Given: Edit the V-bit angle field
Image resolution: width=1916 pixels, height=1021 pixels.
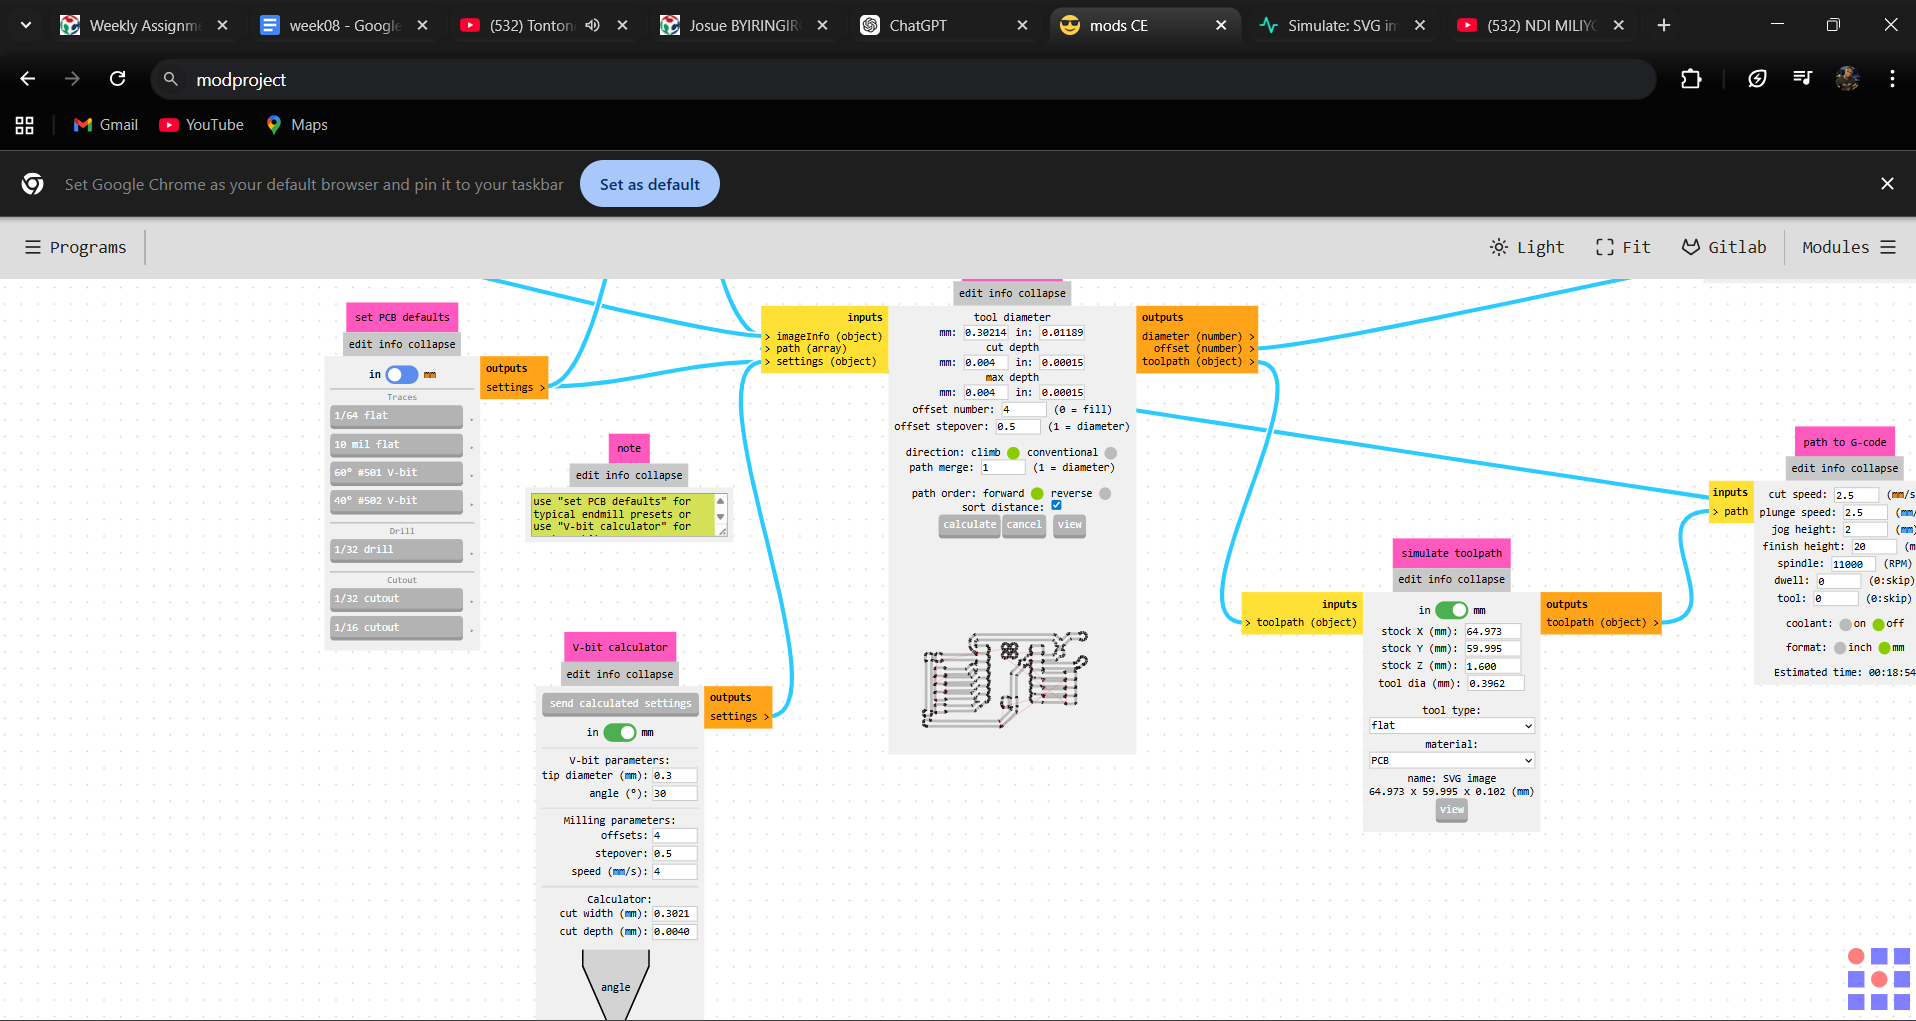Looking at the screenshot, I should coord(674,794).
